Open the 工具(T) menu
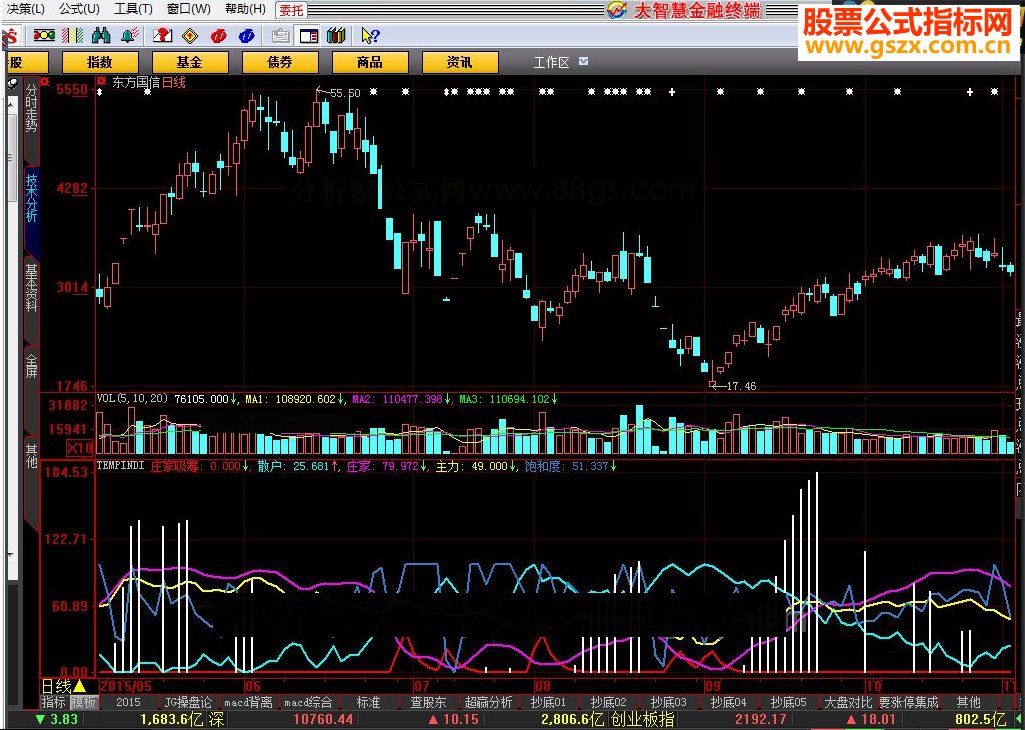Image resolution: width=1025 pixels, height=730 pixels. click(x=133, y=10)
